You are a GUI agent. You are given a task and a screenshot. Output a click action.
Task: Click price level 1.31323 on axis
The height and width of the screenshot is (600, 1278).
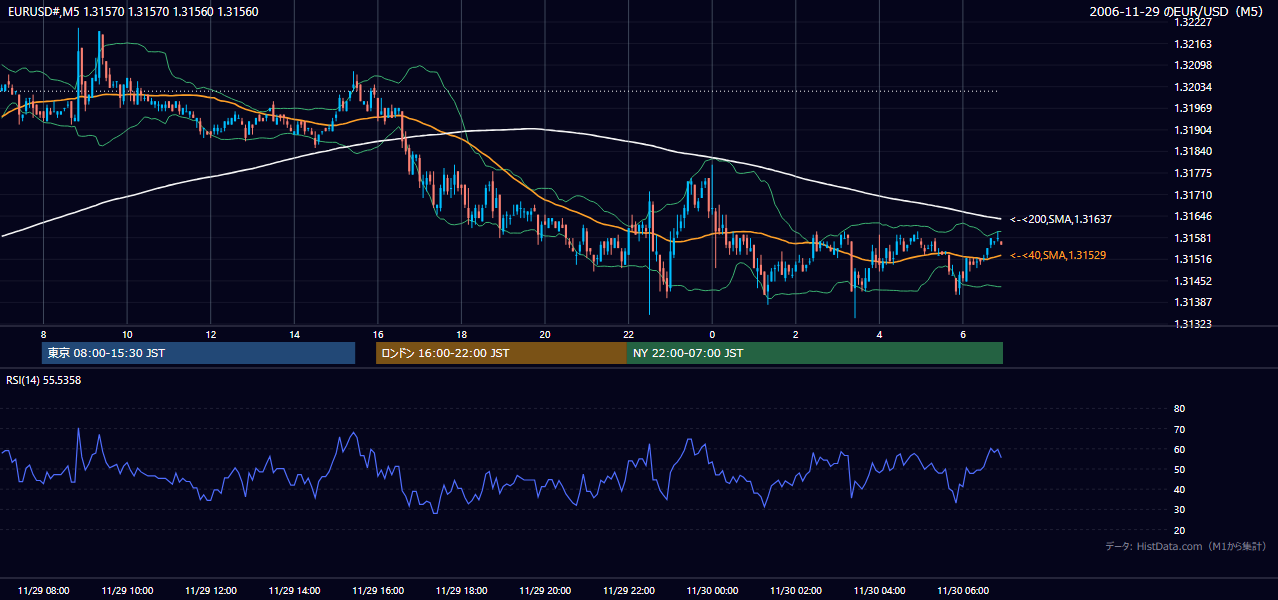[1192, 324]
